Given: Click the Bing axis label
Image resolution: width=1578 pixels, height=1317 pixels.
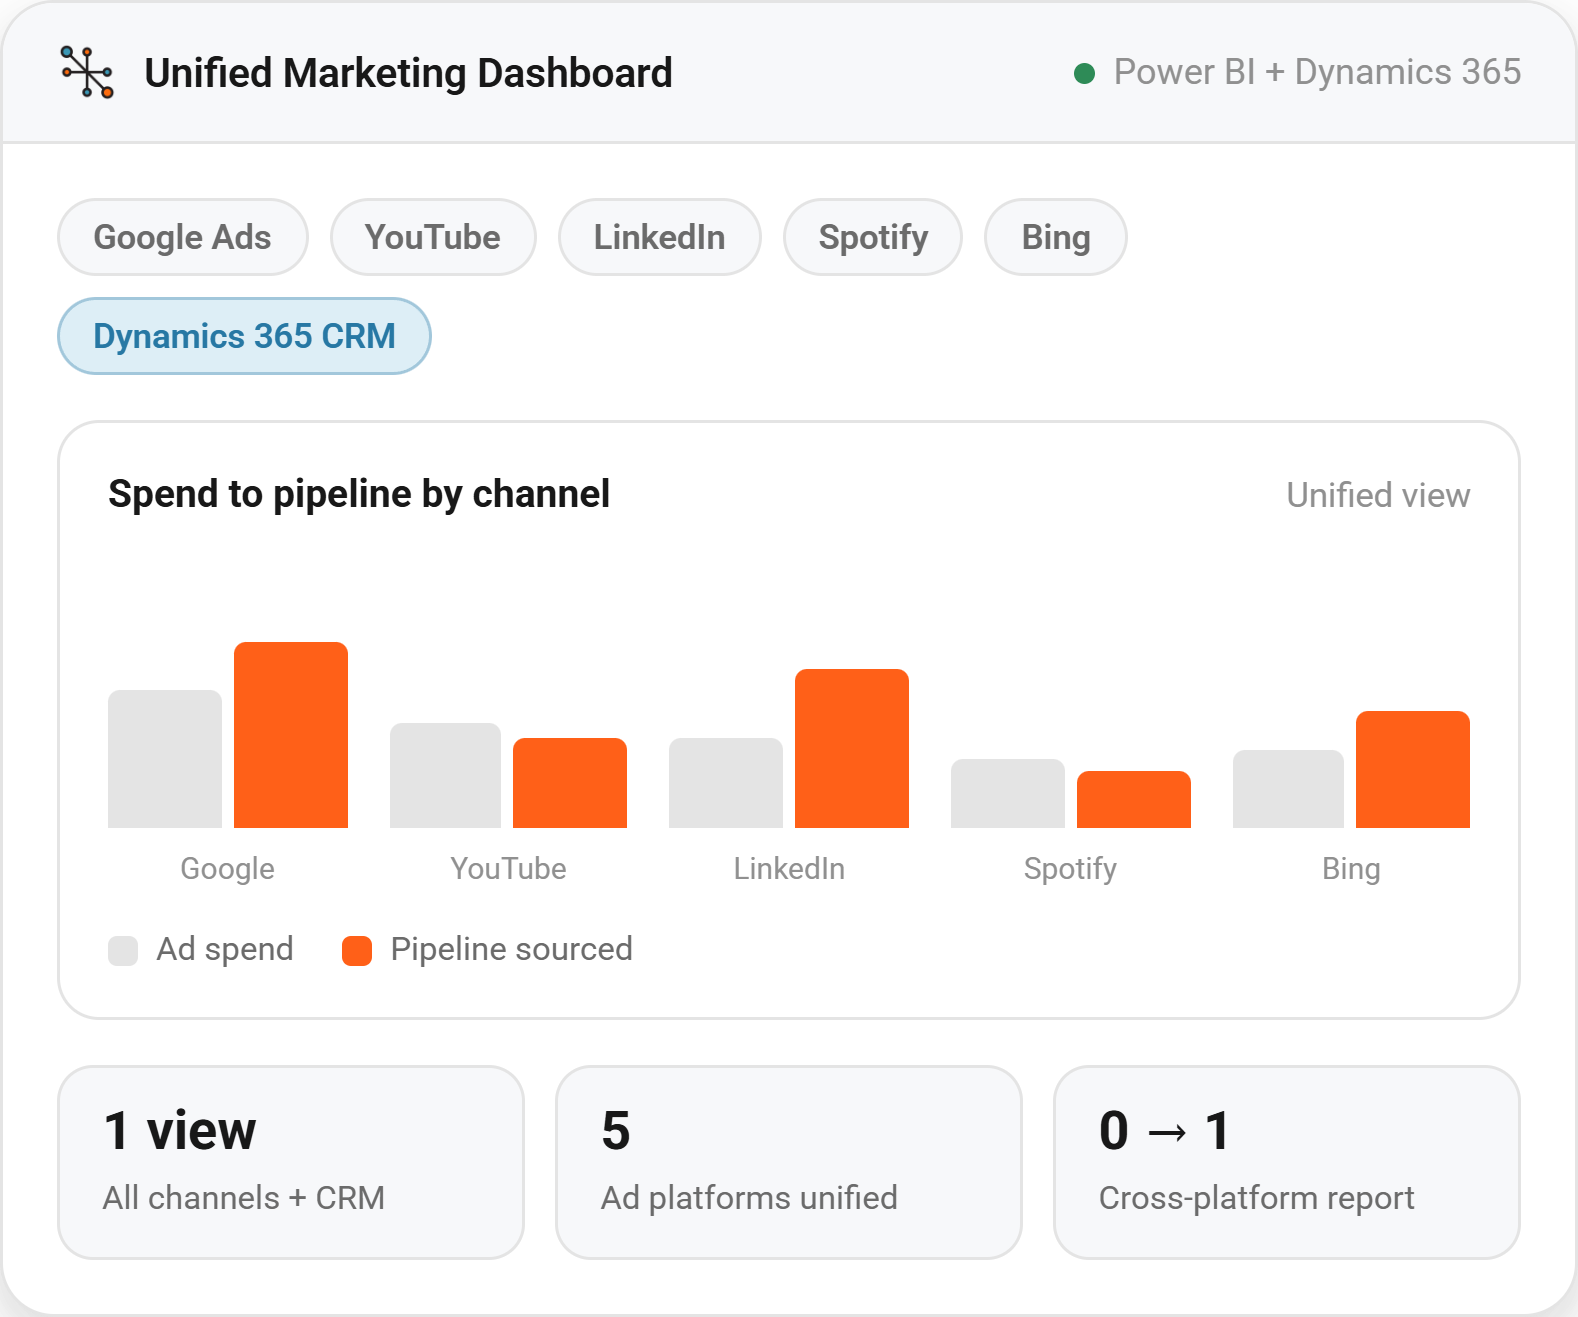Looking at the screenshot, I should click(x=1351, y=868).
